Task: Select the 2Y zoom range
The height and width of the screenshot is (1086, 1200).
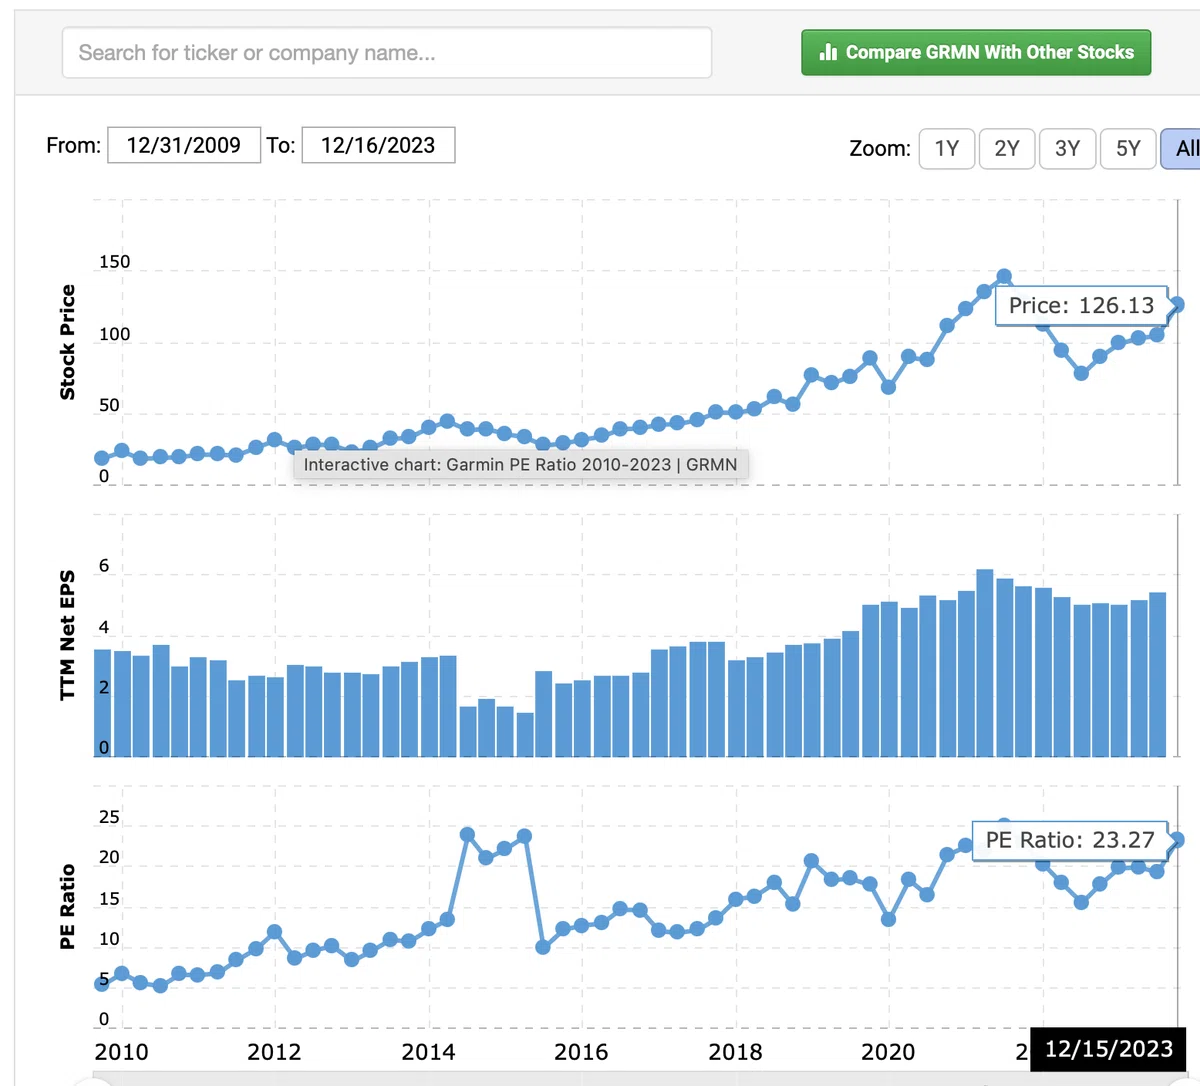Action: (x=1007, y=149)
